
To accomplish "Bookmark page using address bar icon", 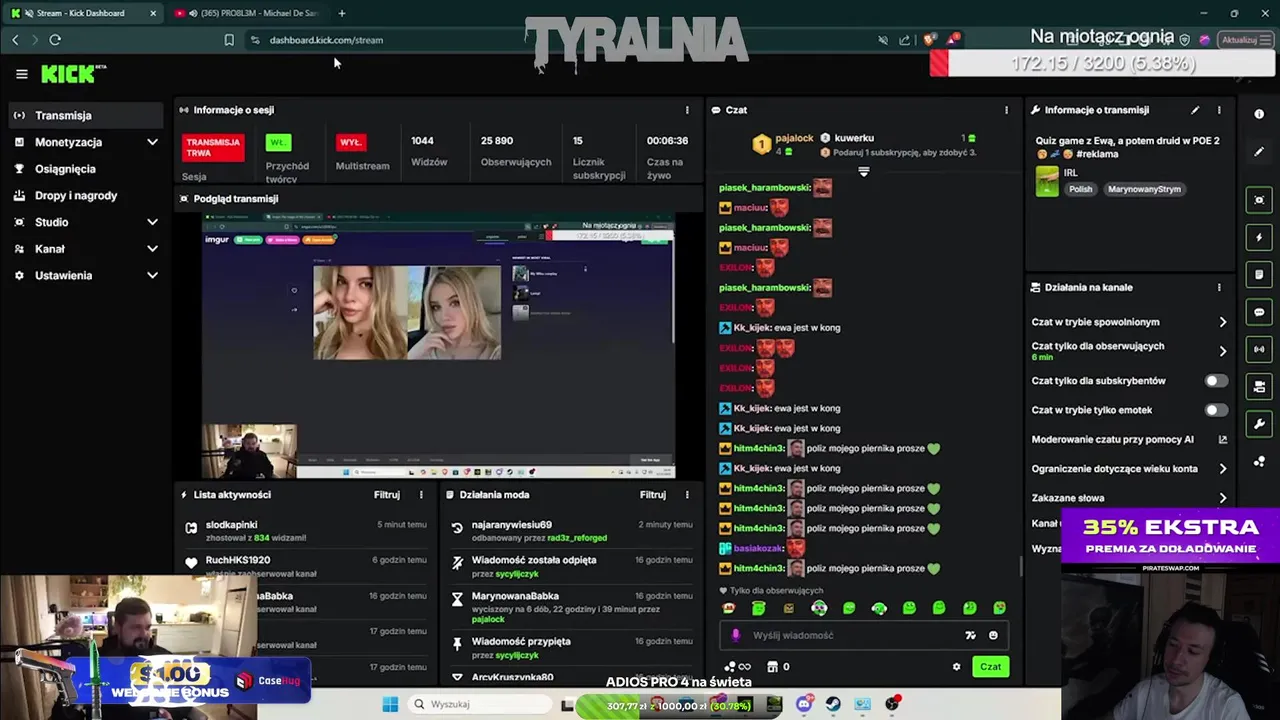I will (x=229, y=40).
